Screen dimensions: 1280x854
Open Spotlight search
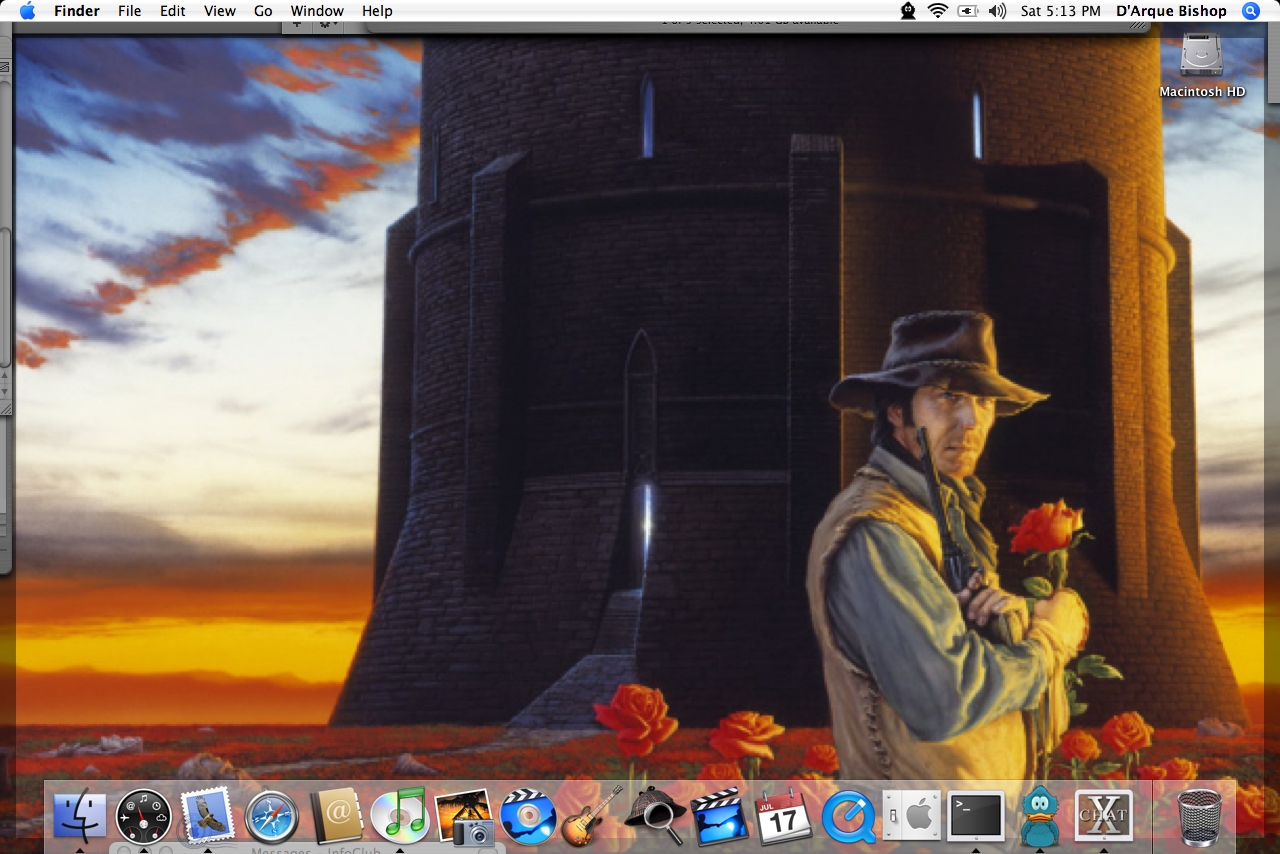(1251, 11)
